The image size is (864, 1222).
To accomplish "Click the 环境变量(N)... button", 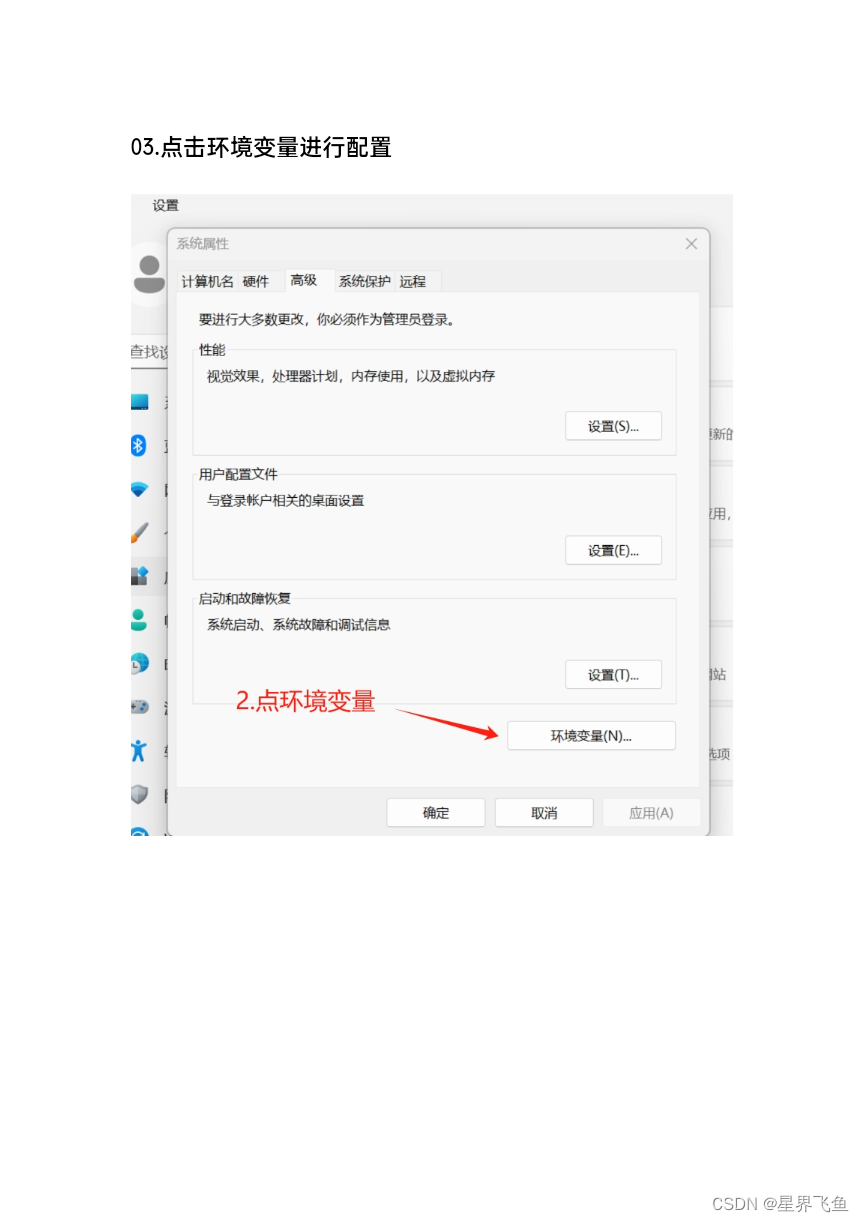I will (x=591, y=735).
